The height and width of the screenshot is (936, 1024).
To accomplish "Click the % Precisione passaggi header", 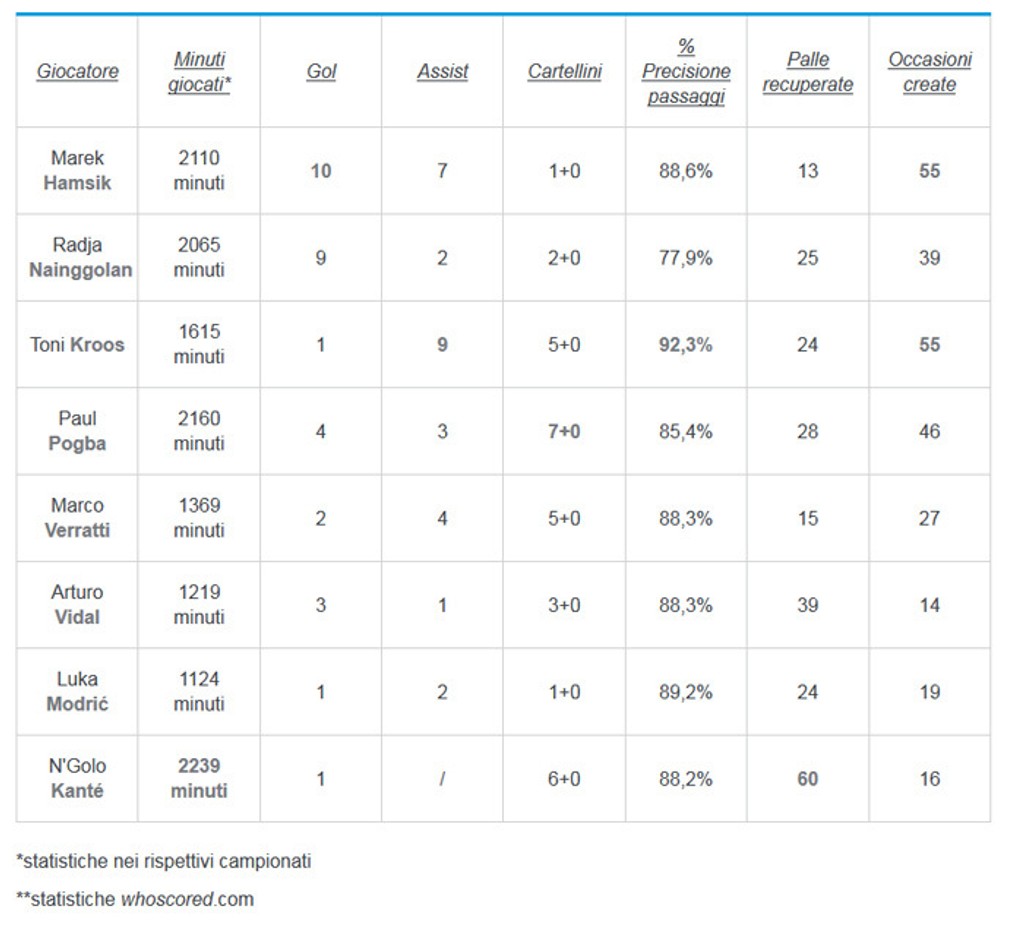I will [686, 72].
